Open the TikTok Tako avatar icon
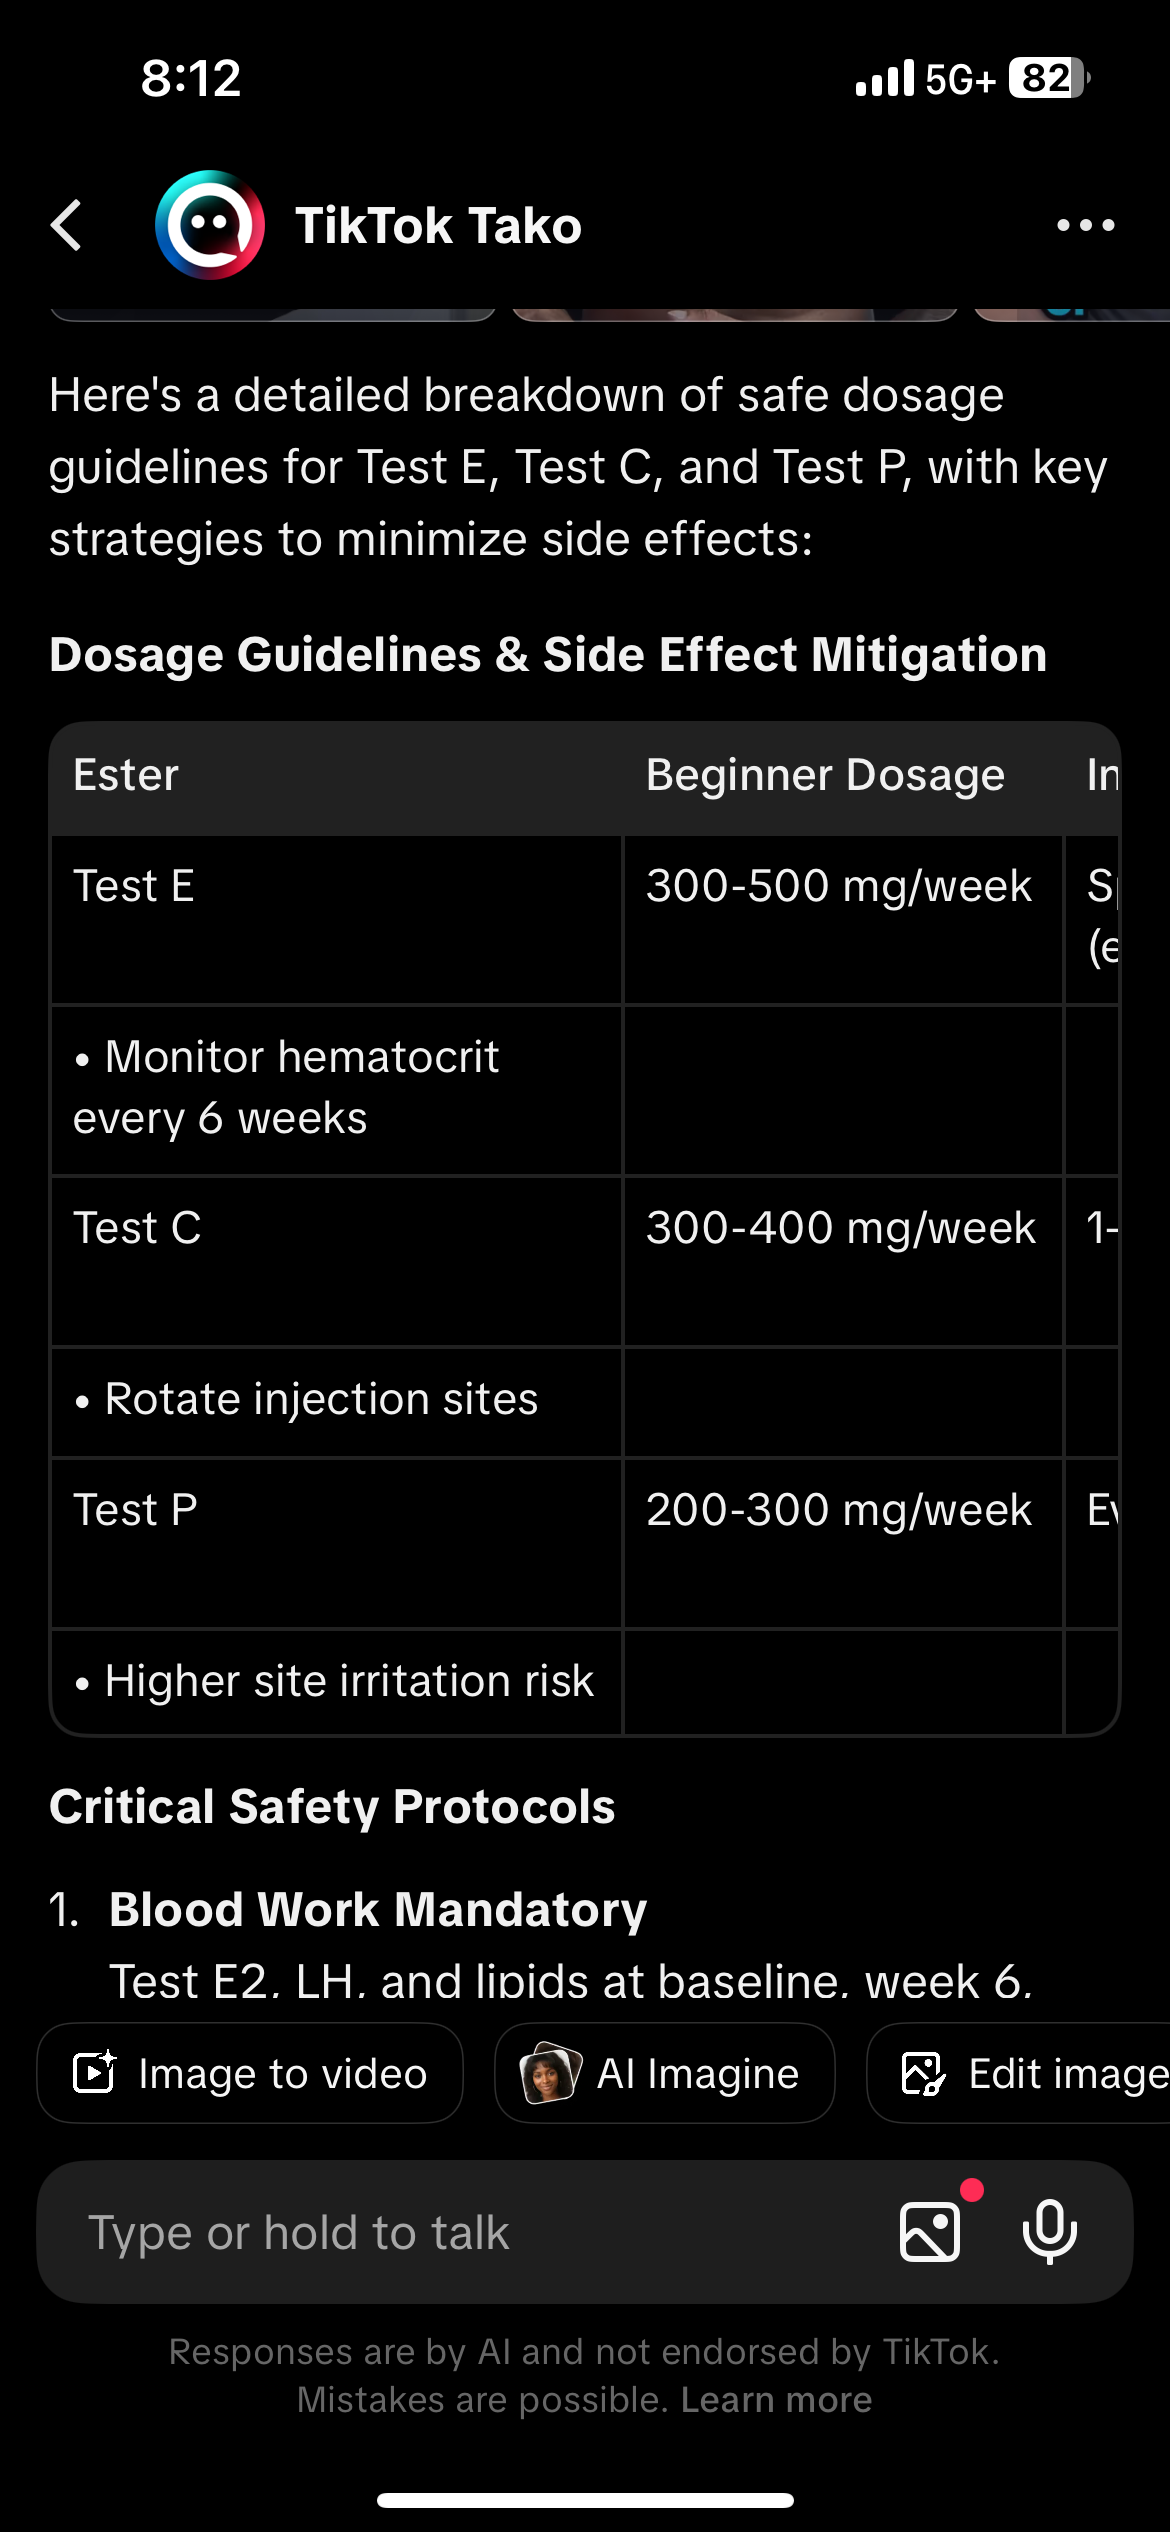Screen dimensions: 1170x2532 coord(210,225)
